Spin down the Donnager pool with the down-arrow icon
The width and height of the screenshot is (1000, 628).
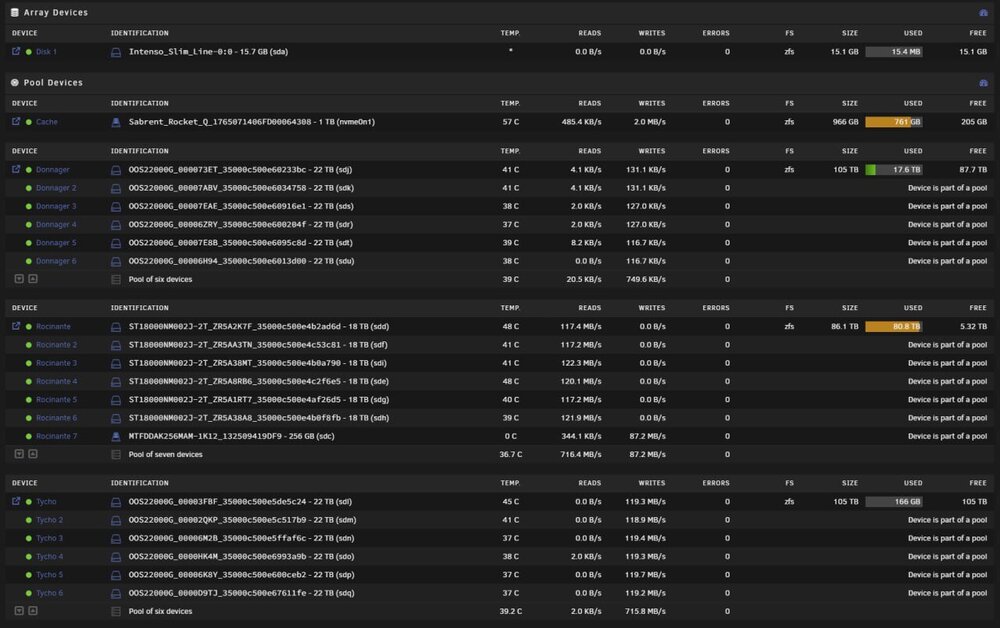(x=19, y=279)
